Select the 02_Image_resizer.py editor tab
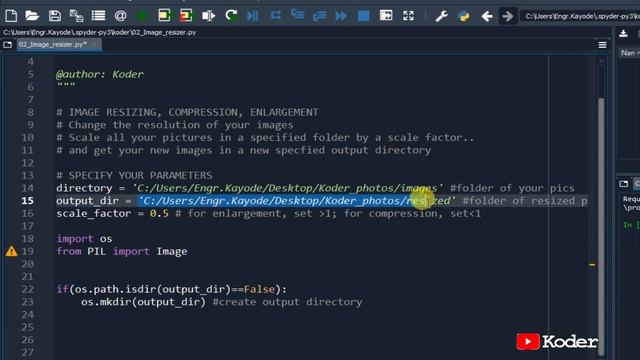The height and width of the screenshot is (360, 640). click(x=59, y=44)
